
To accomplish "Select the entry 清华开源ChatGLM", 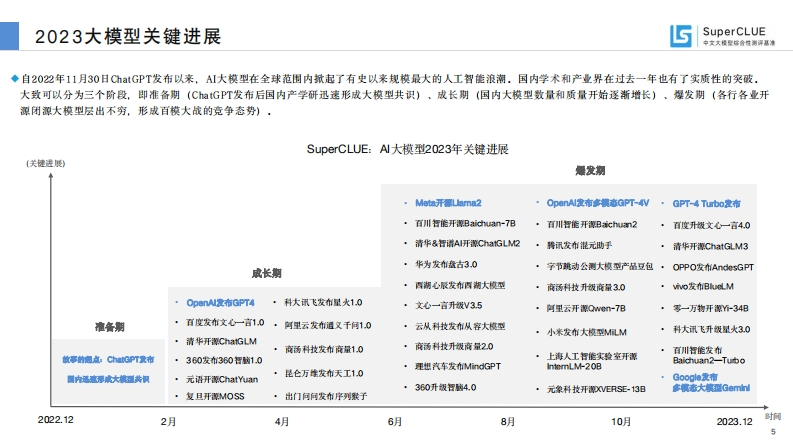I will click(222, 341).
